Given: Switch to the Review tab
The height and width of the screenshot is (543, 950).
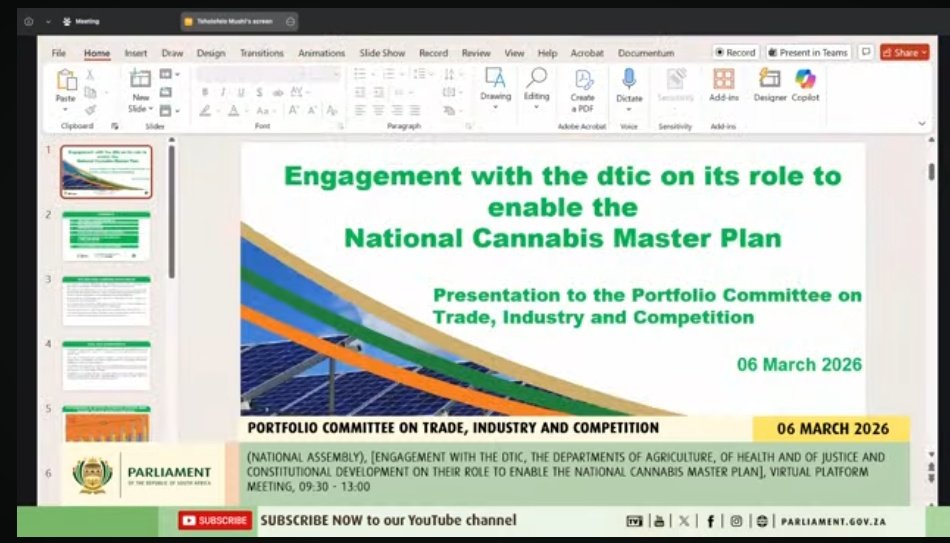Looking at the screenshot, I should [x=476, y=53].
